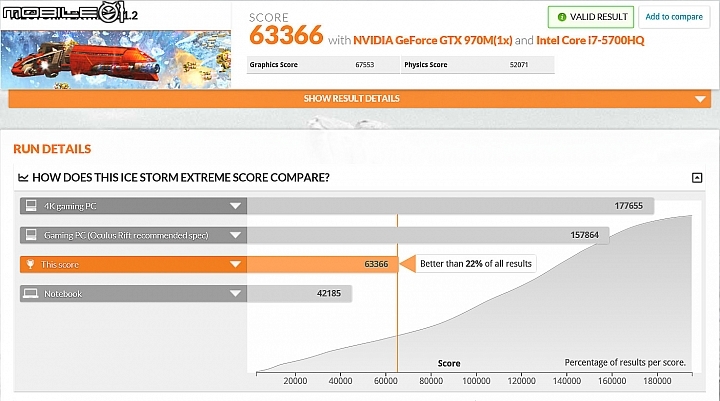
Task: Click the Score axis title on the chart
Action: [449, 363]
